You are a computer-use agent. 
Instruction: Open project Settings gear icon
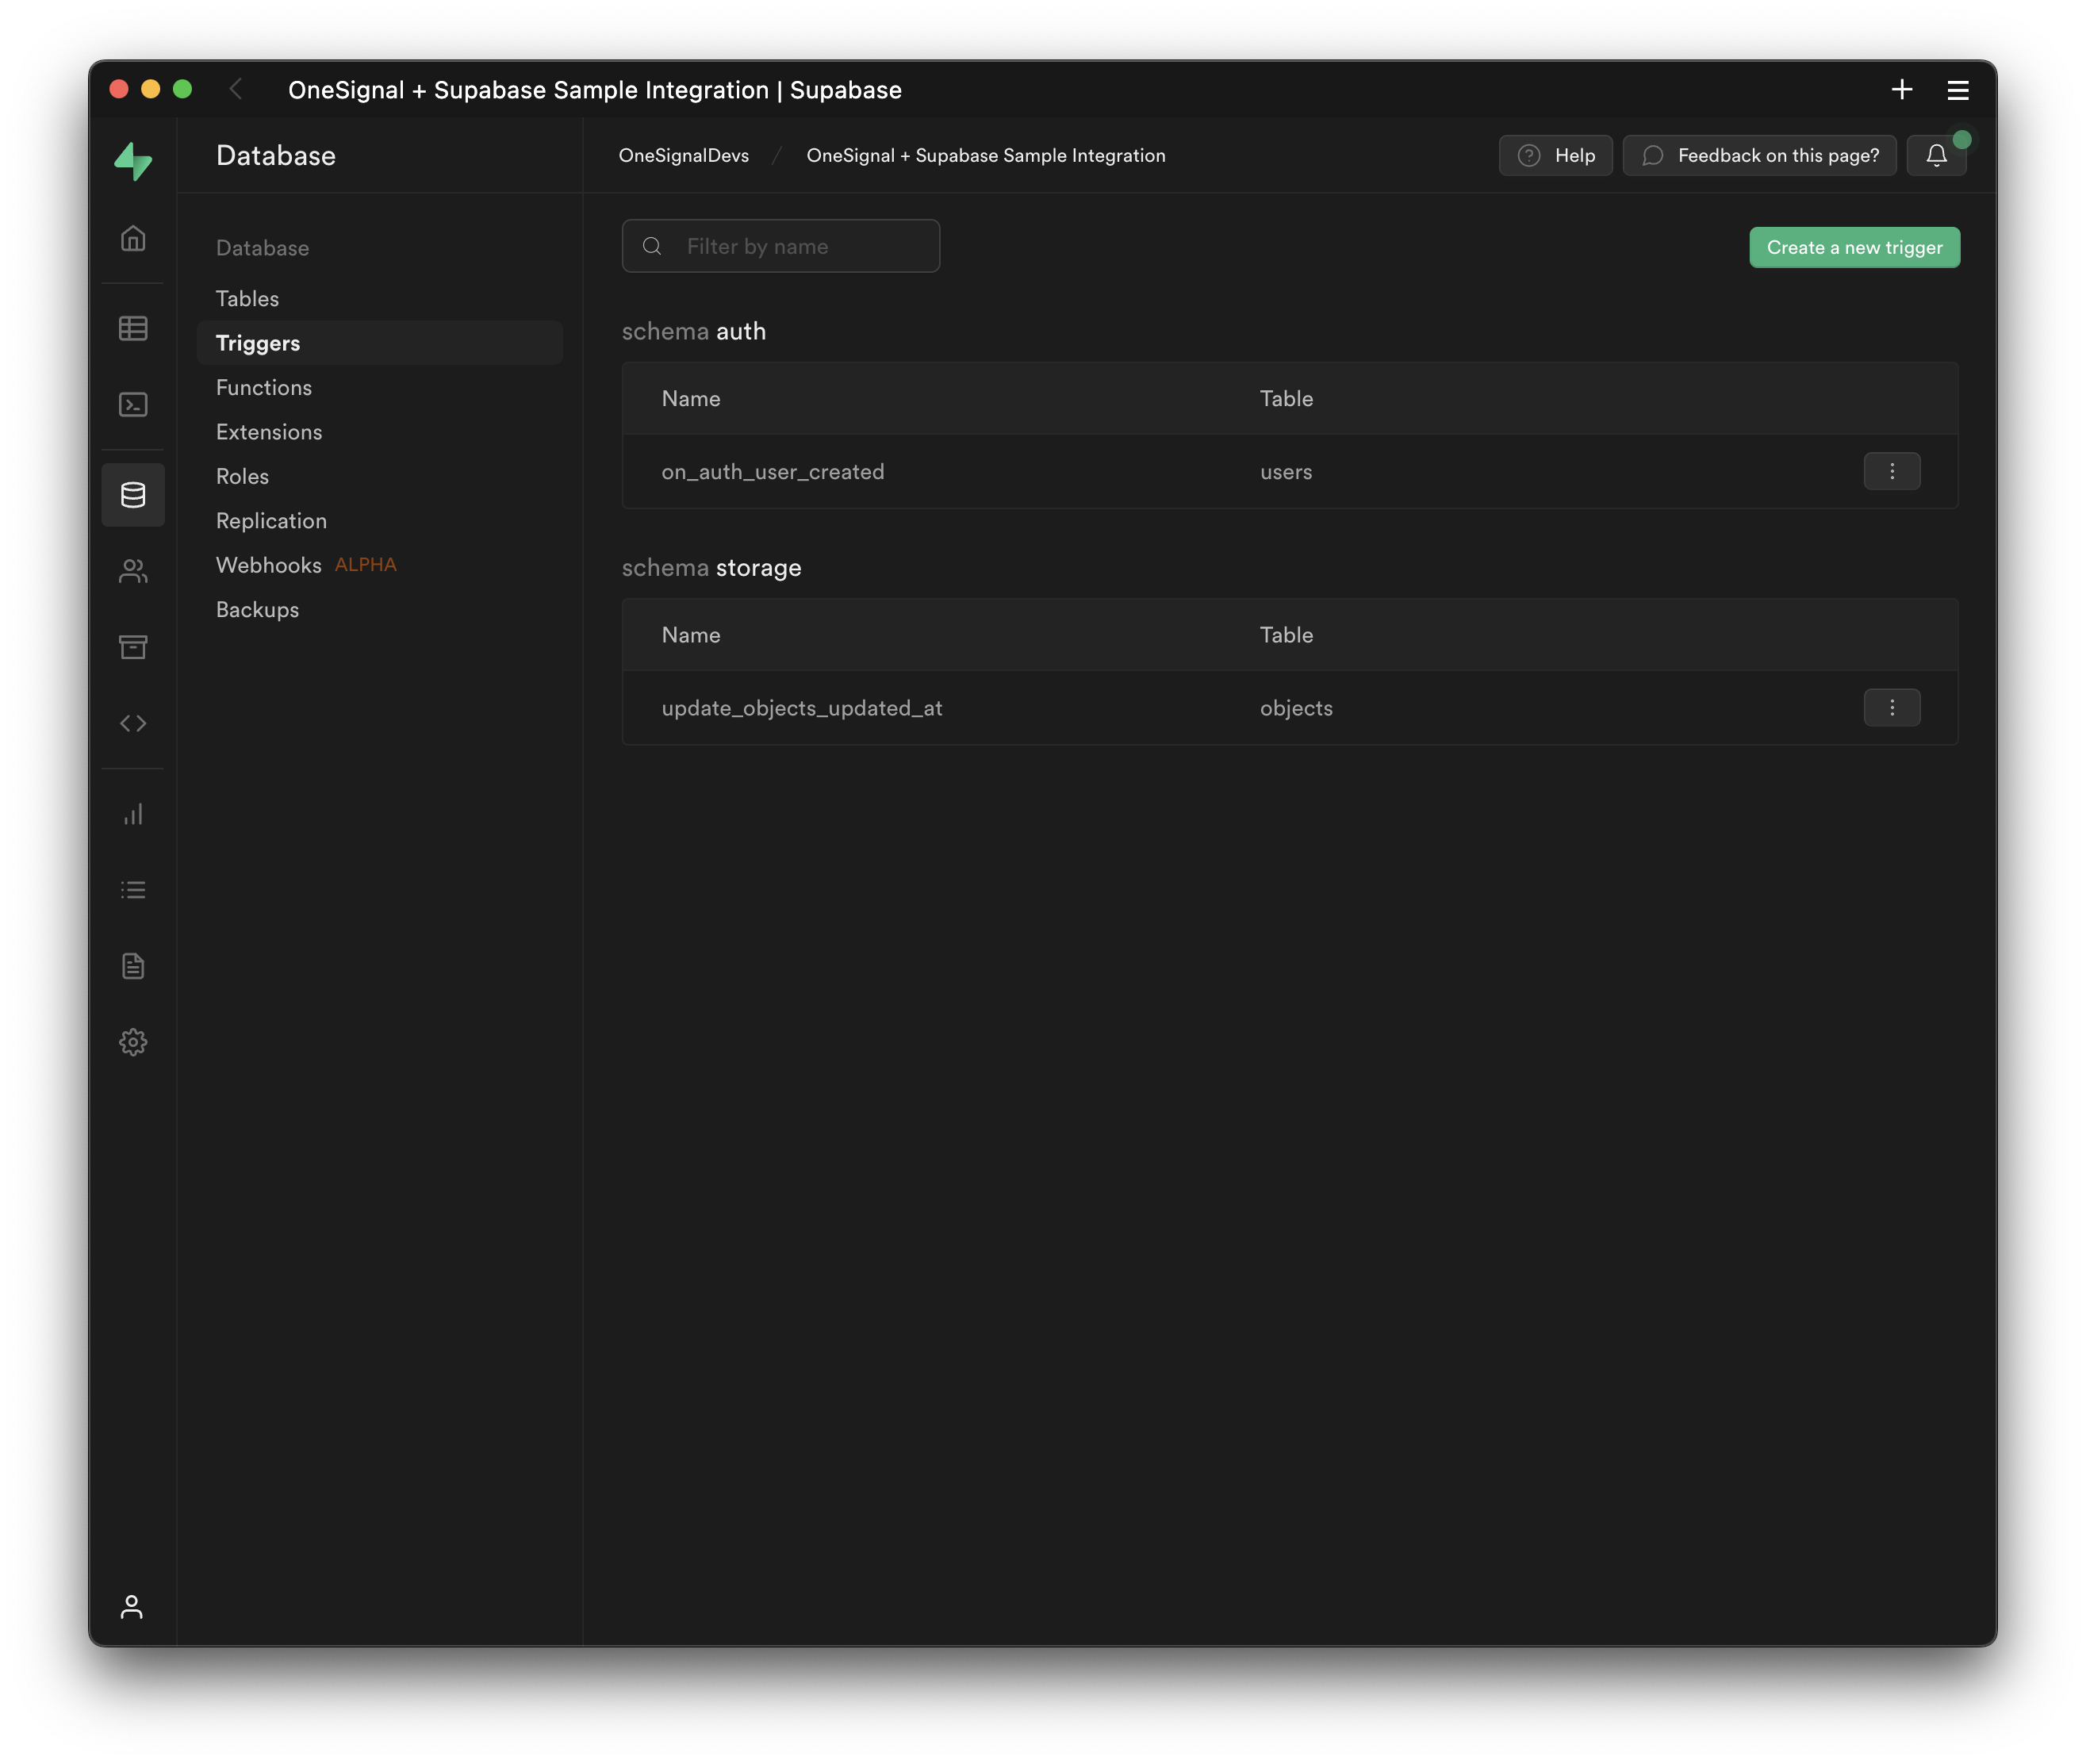pos(133,1042)
